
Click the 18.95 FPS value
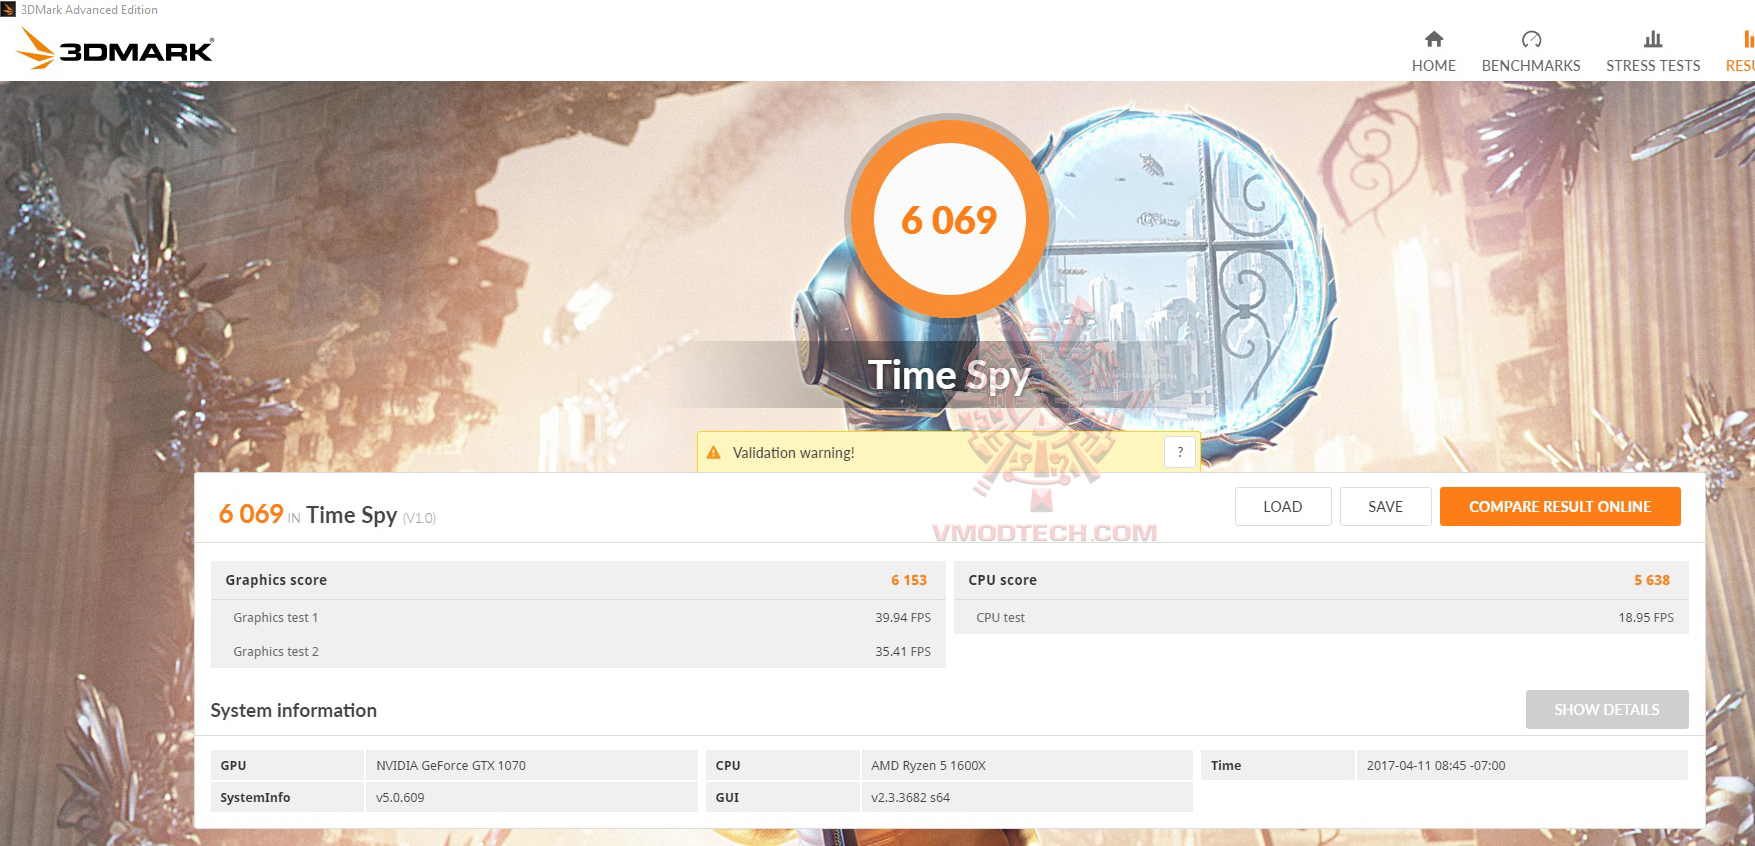pos(1646,618)
